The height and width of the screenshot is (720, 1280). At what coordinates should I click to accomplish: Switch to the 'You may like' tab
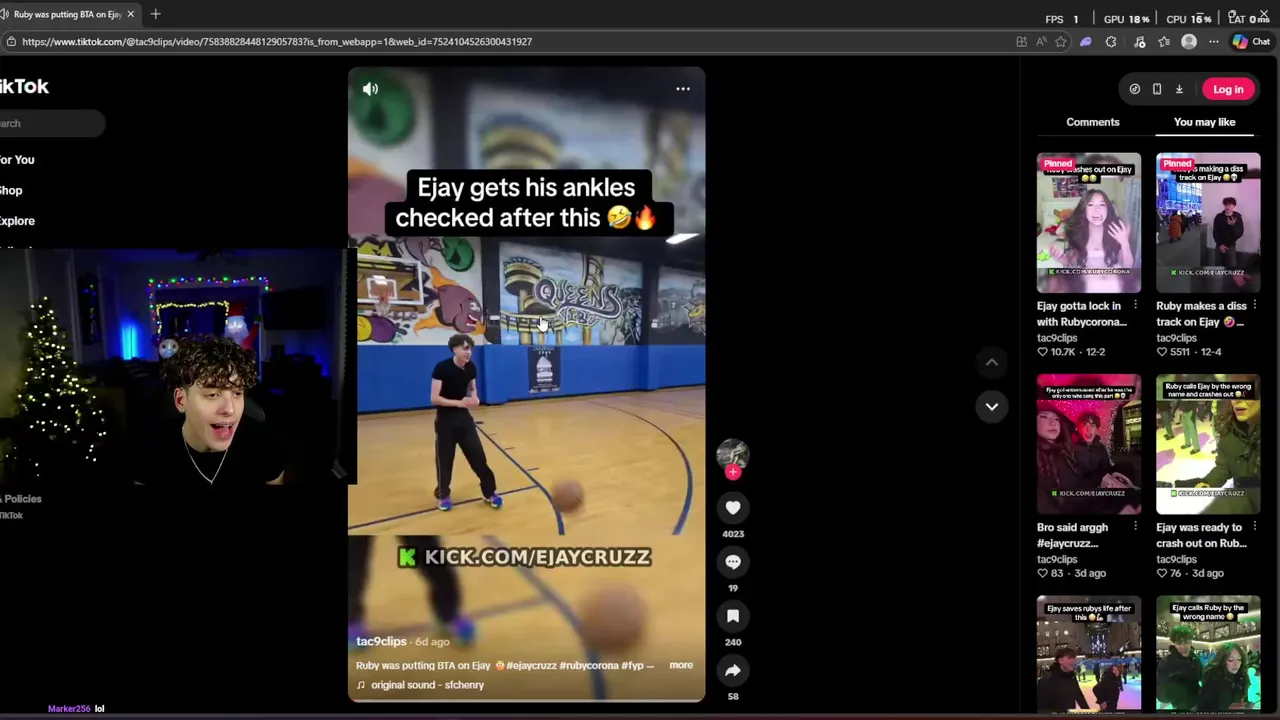point(1204,122)
